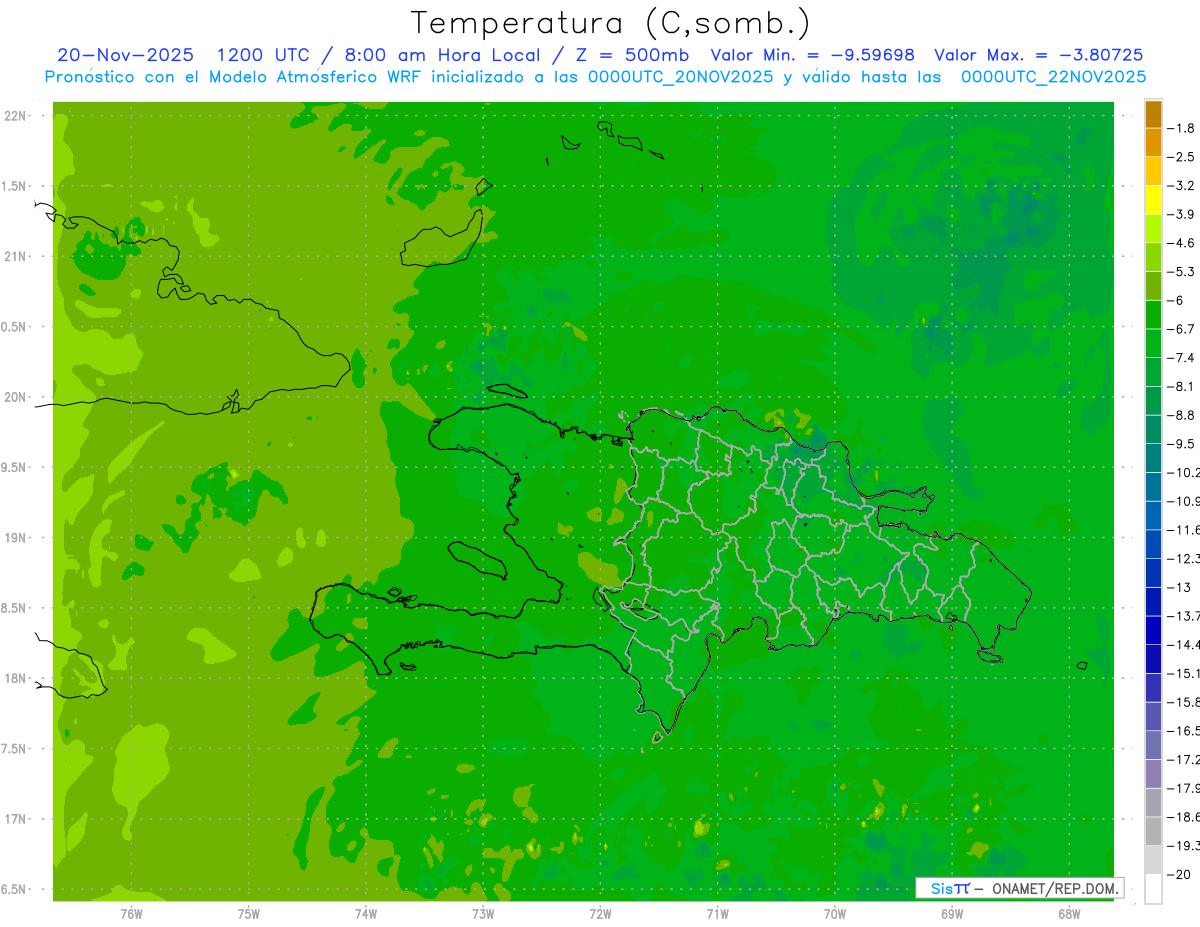1200x927 pixels.
Task: Click the 73W longitude axis label
Action: coord(483,914)
